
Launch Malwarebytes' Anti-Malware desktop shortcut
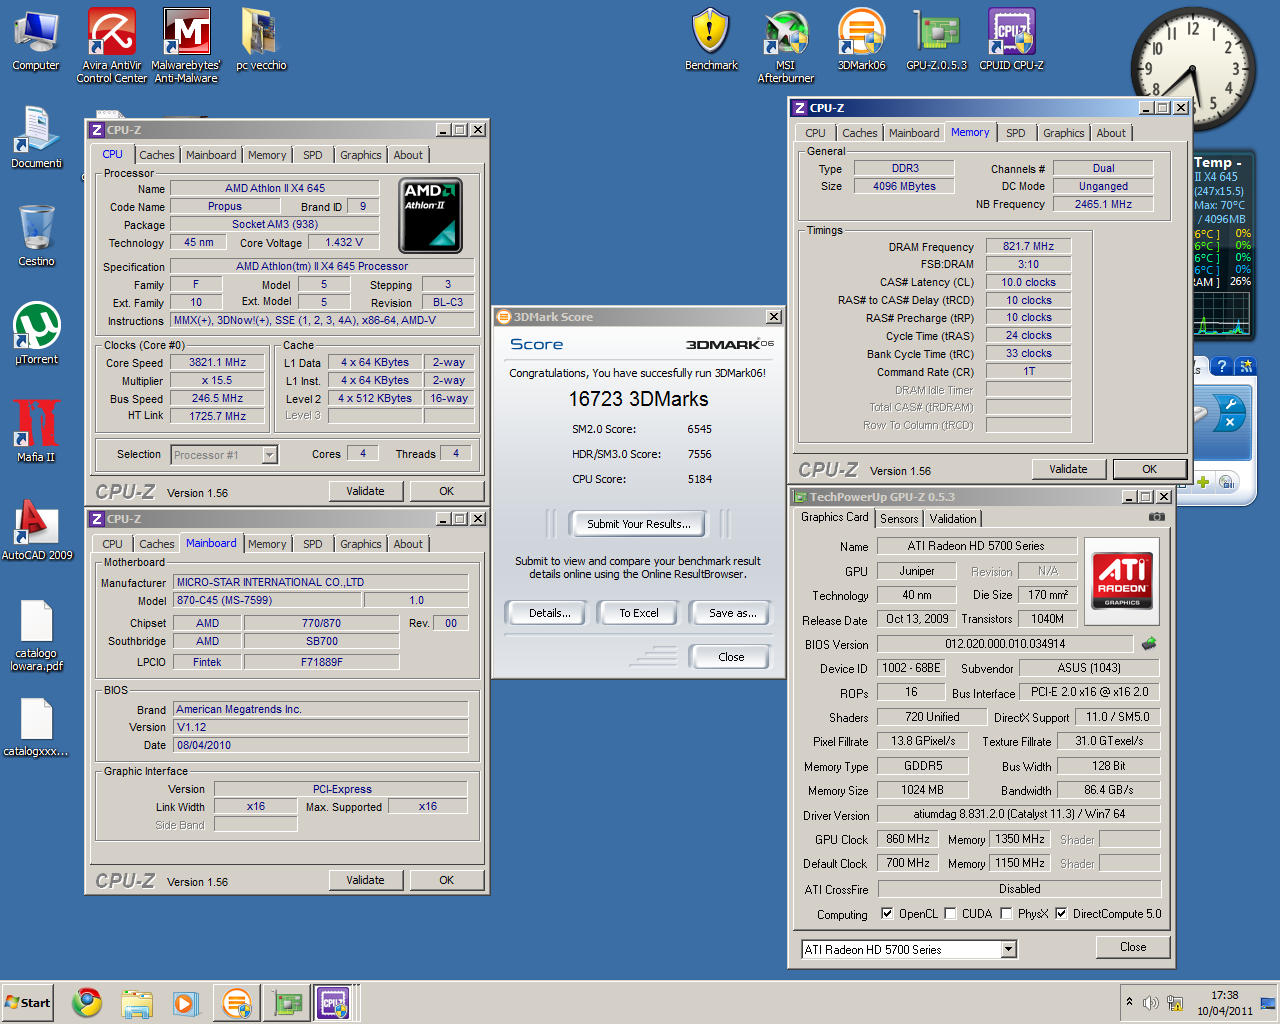pos(186,45)
